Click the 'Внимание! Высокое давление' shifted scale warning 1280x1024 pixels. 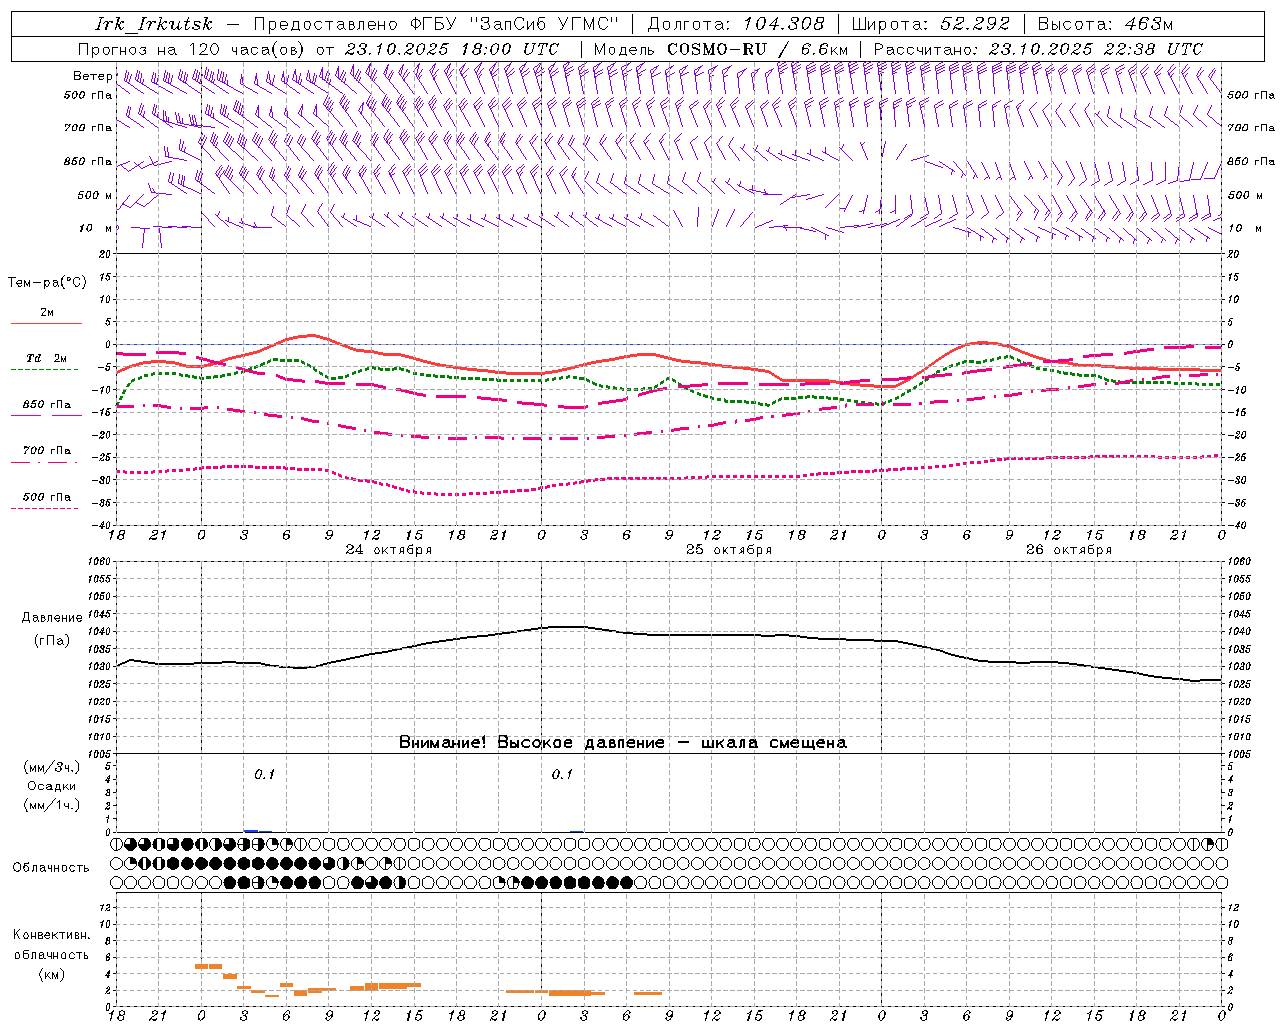point(623,743)
